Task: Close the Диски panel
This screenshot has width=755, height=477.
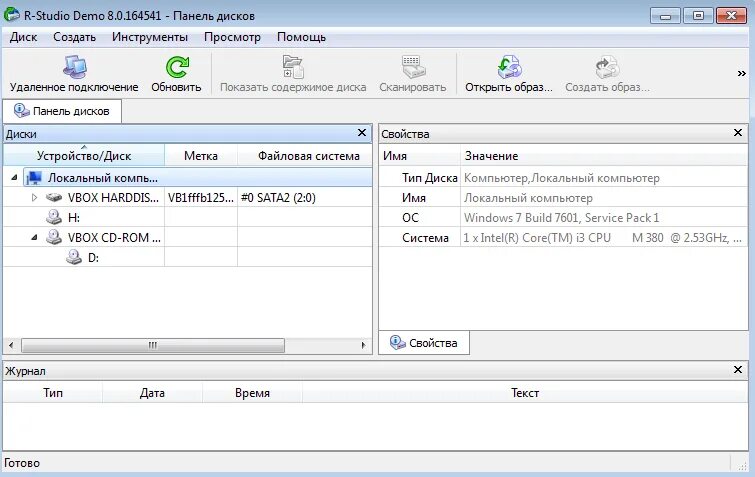Action: point(362,133)
